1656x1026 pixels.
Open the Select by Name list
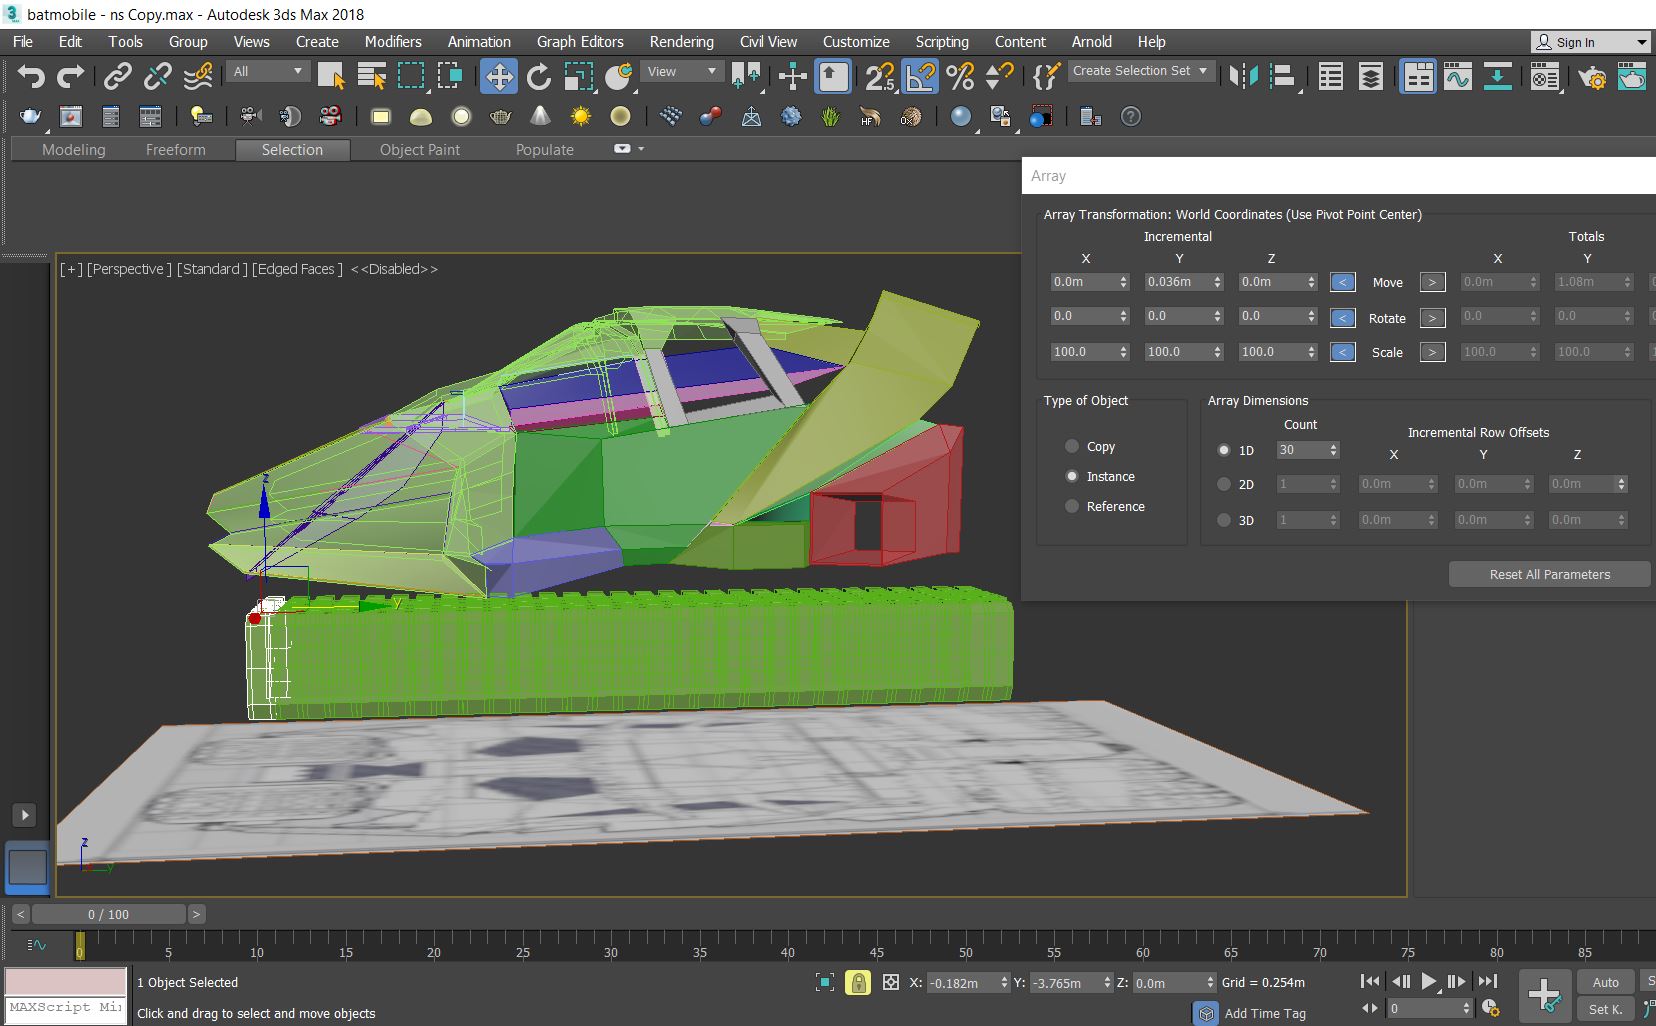coord(371,76)
